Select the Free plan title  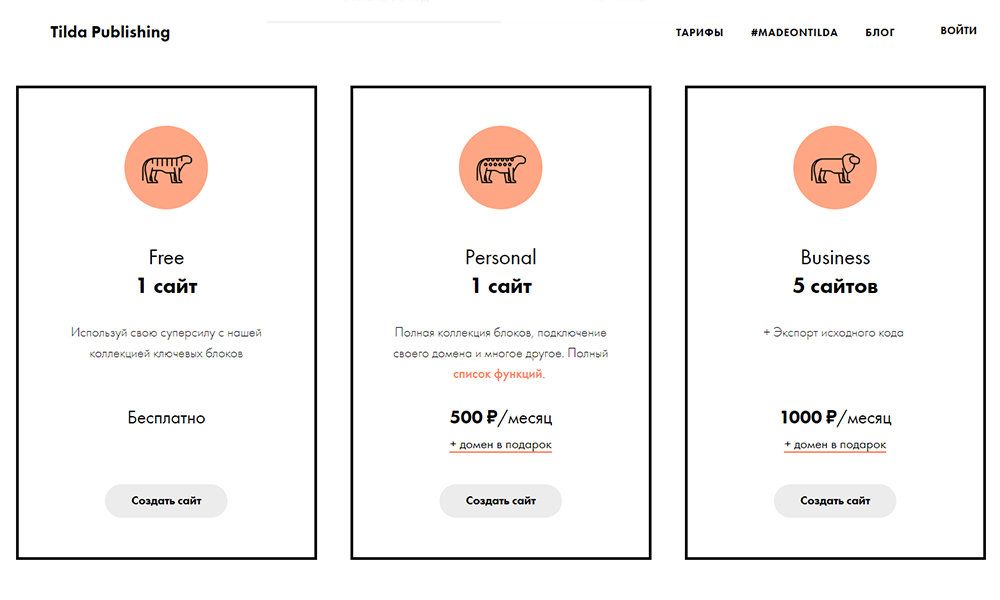(x=166, y=258)
